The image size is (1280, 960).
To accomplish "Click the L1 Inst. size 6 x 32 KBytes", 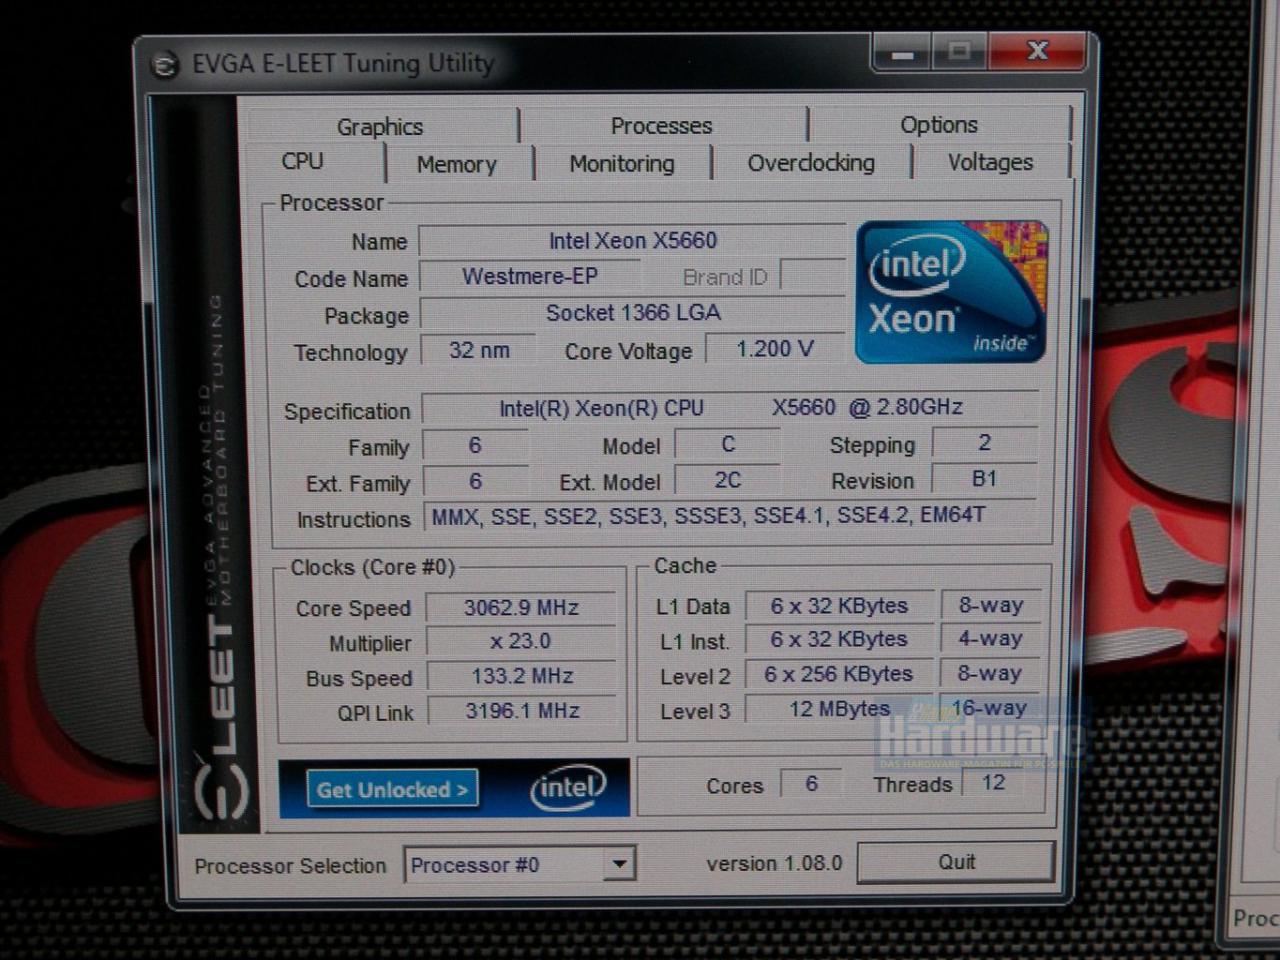I will (x=839, y=639).
